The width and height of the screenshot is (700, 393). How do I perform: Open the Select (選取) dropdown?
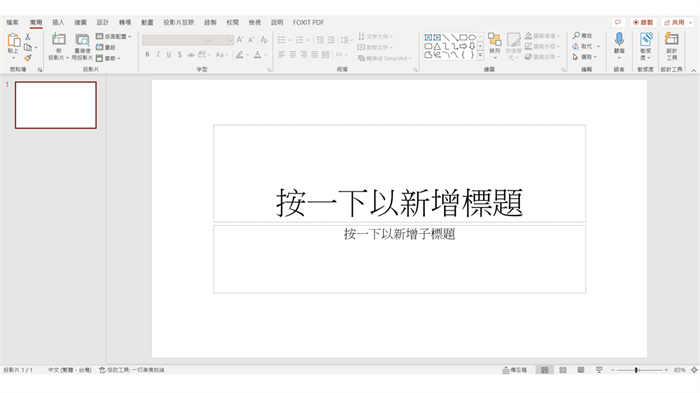pyautogui.click(x=585, y=57)
